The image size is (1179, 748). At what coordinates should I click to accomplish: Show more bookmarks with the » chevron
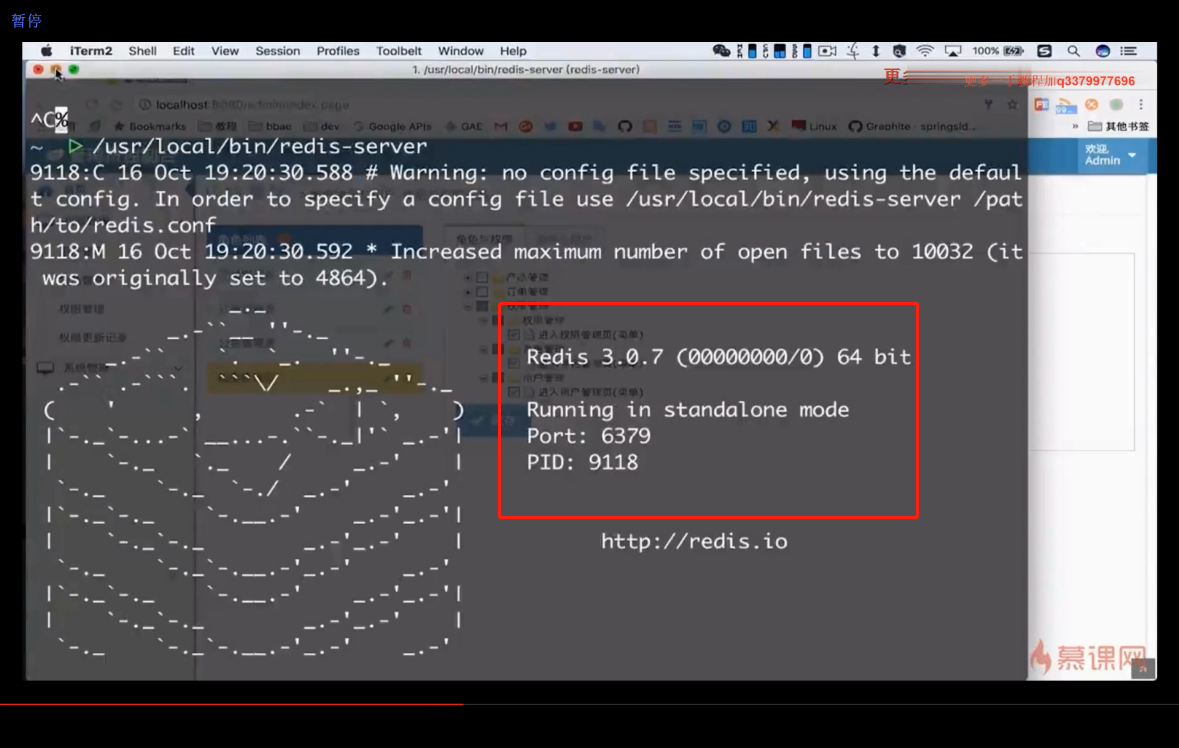pyautogui.click(x=1075, y=126)
